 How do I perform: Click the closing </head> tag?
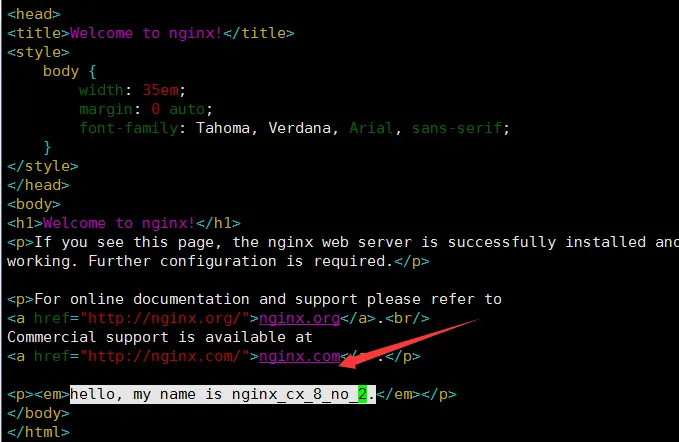click(x=38, y=185)
